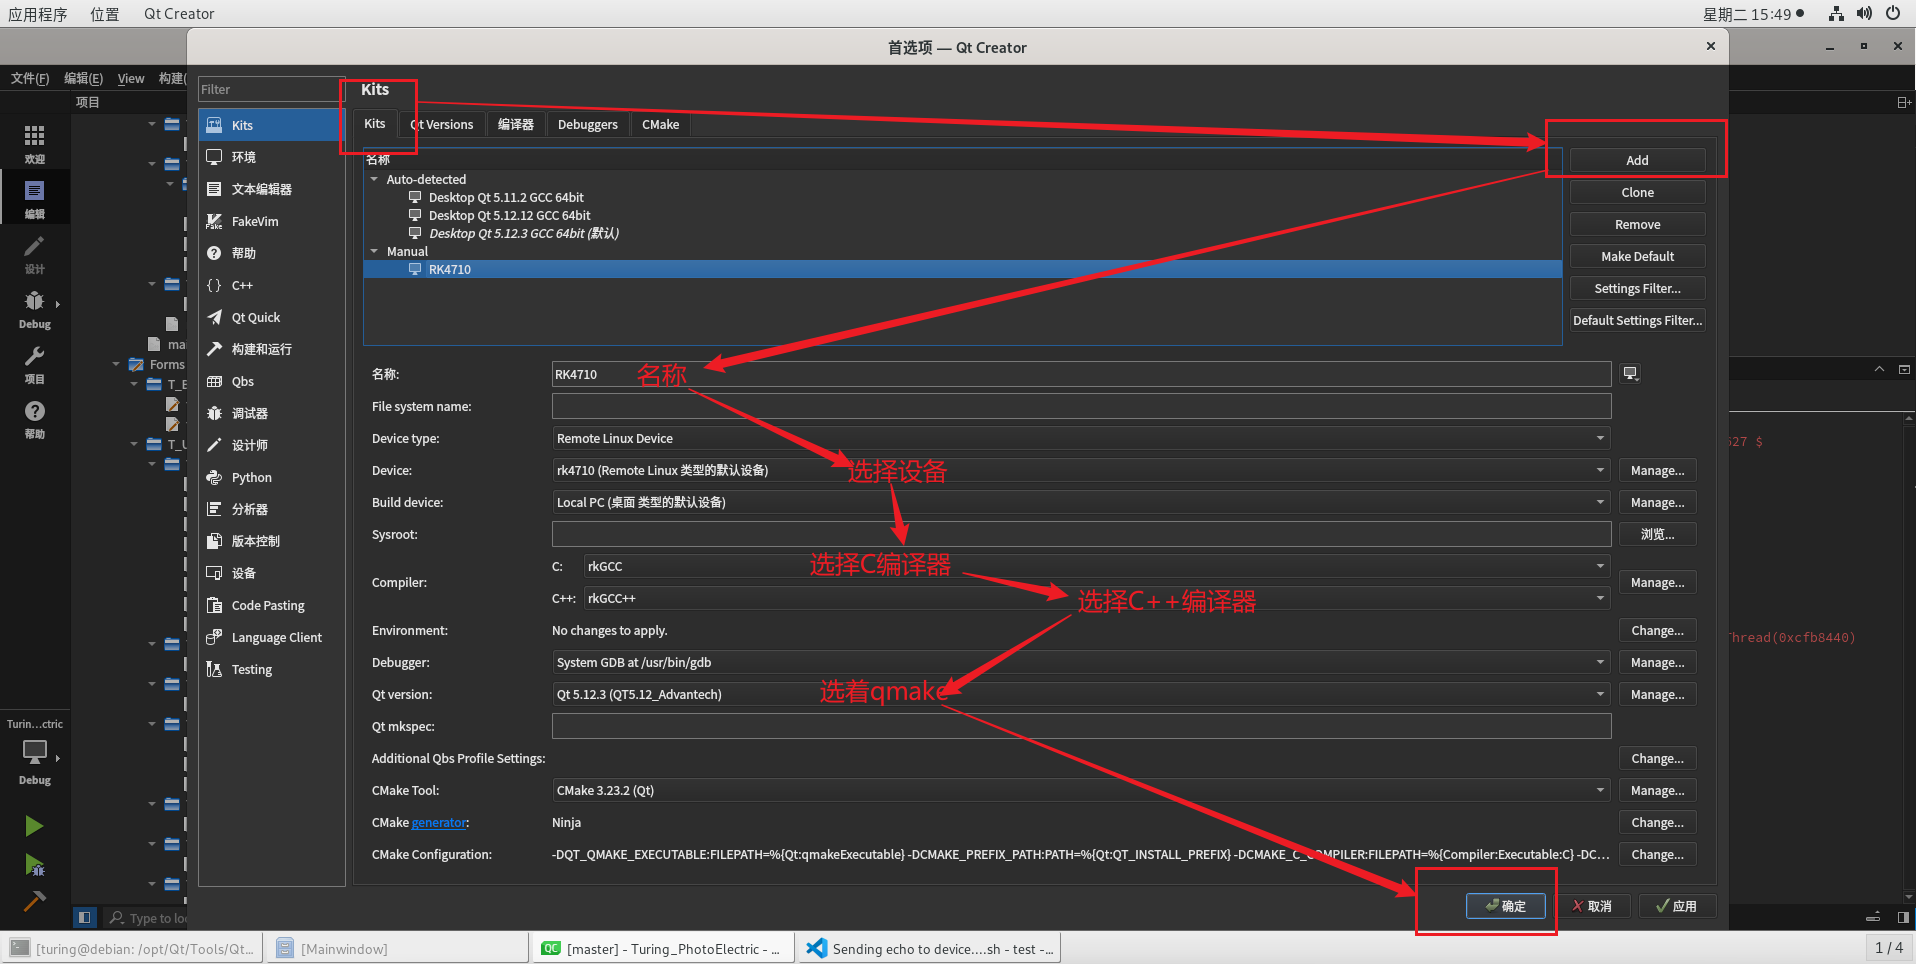
Task: Open the Design mode icon
Action: tap(34, 254)
